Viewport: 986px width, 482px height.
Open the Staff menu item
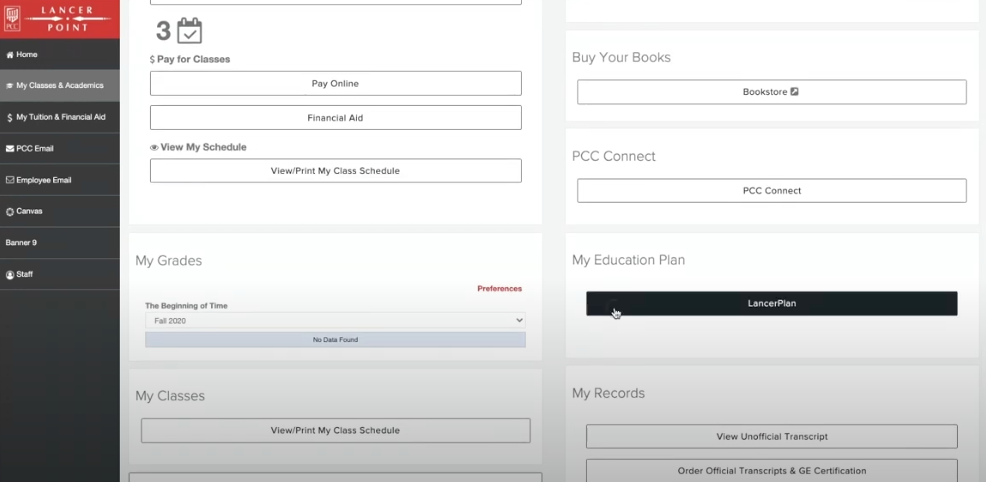60,274
